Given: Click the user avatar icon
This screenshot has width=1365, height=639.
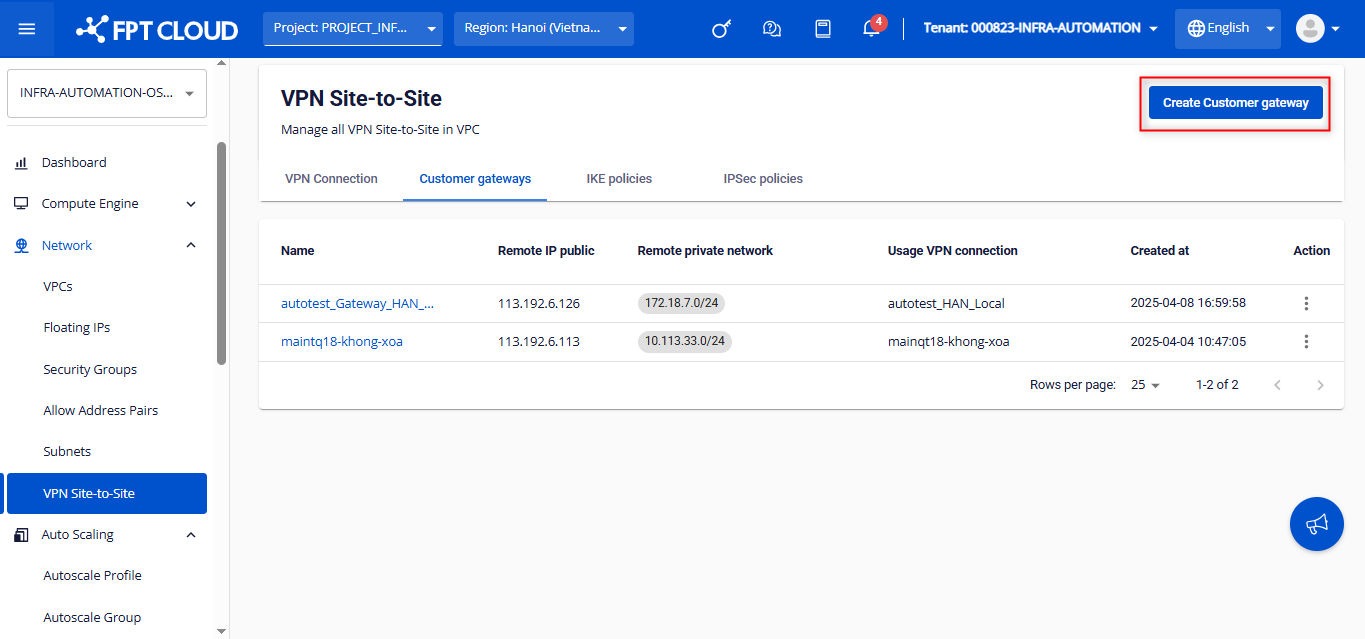Looking at the screenshot, I should (x=1311, y=29).
